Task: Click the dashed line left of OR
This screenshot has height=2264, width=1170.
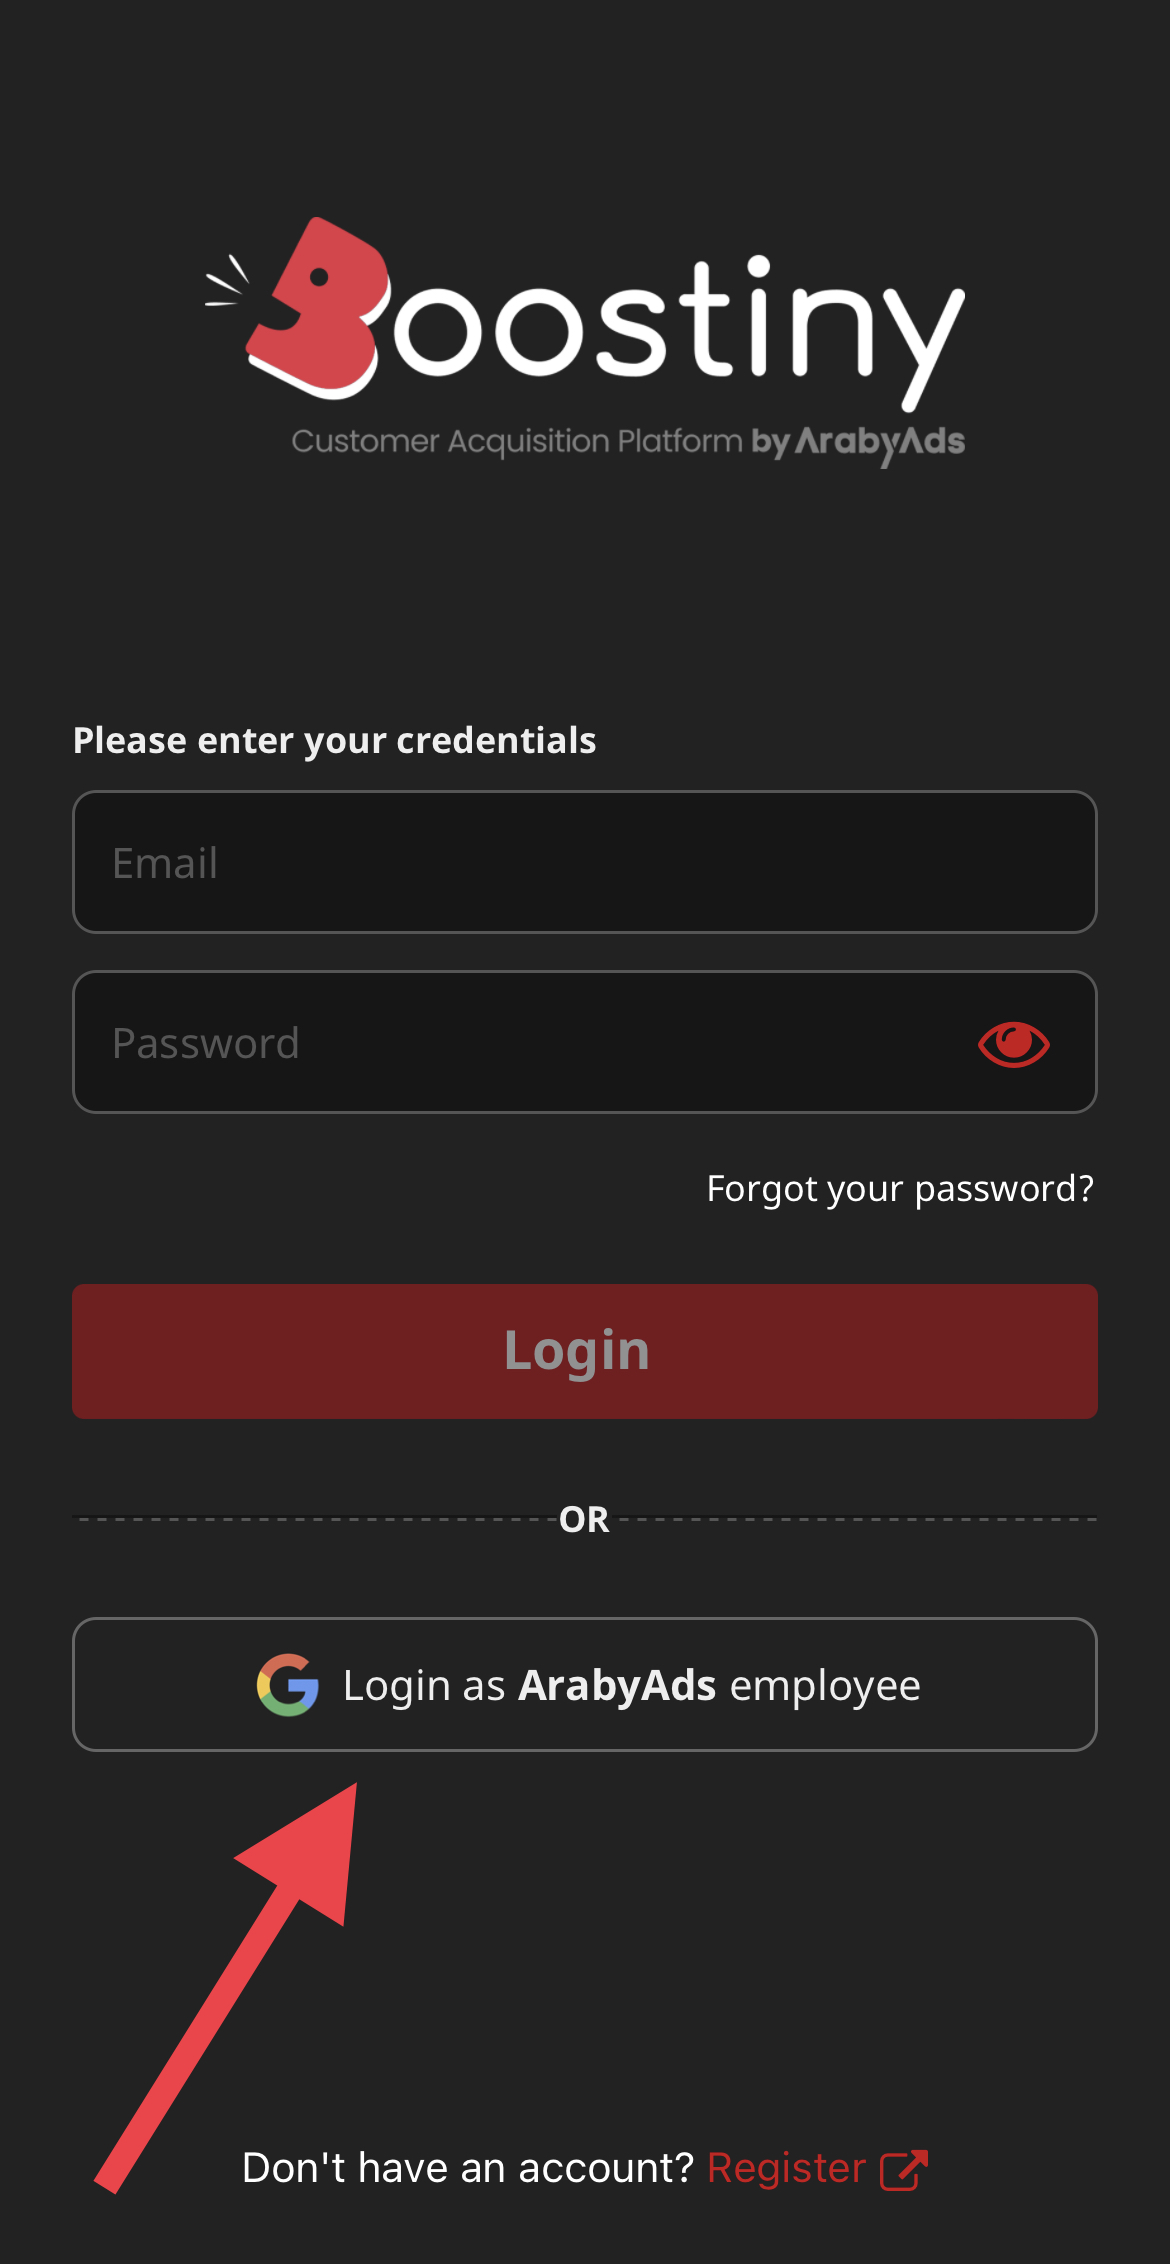Action: (x=310, y=1519)
